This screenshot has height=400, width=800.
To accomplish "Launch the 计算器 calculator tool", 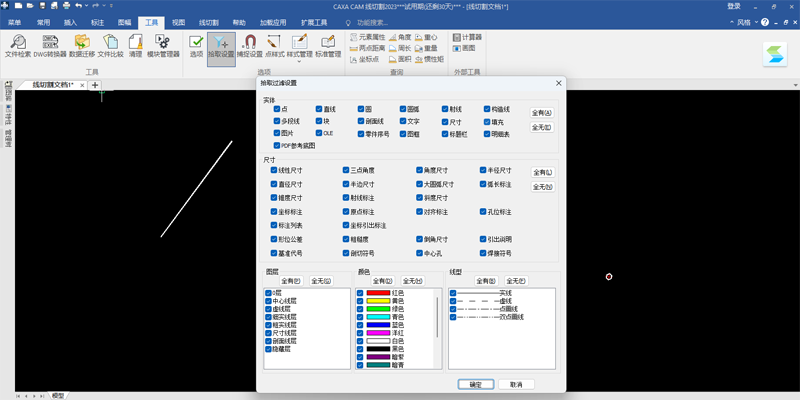I will click(467, 37).
